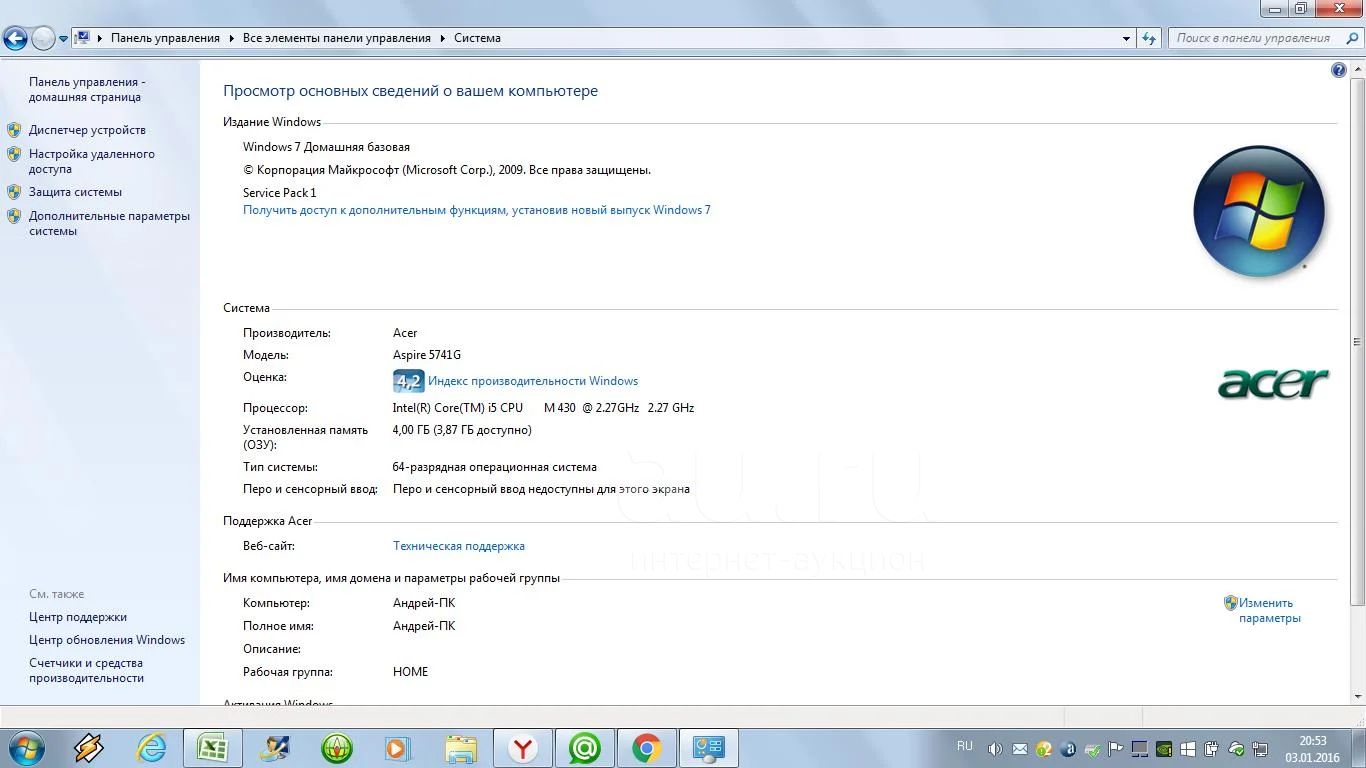This screenshot has height=768, width=1366.
Task: Switch to Excel in the taskbar
Action: tap(212, 748)
